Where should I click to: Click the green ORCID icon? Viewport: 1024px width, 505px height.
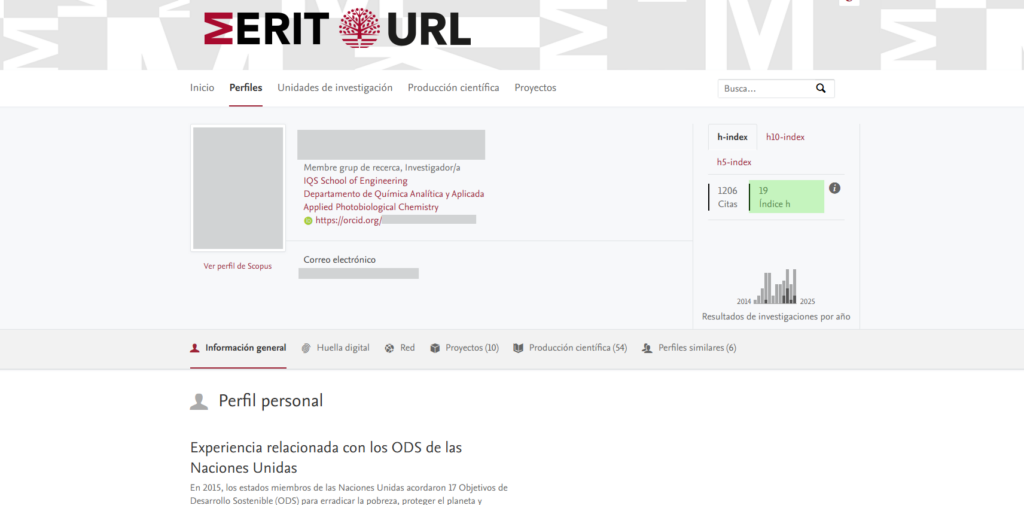click(x=308, y=220)
